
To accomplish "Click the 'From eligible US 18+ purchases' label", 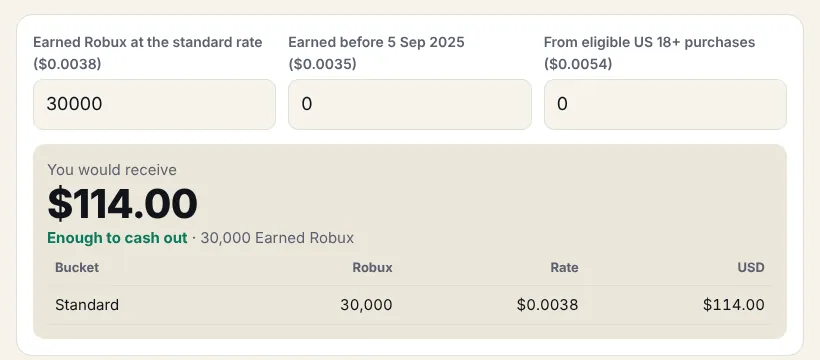I will coord(649,42).
